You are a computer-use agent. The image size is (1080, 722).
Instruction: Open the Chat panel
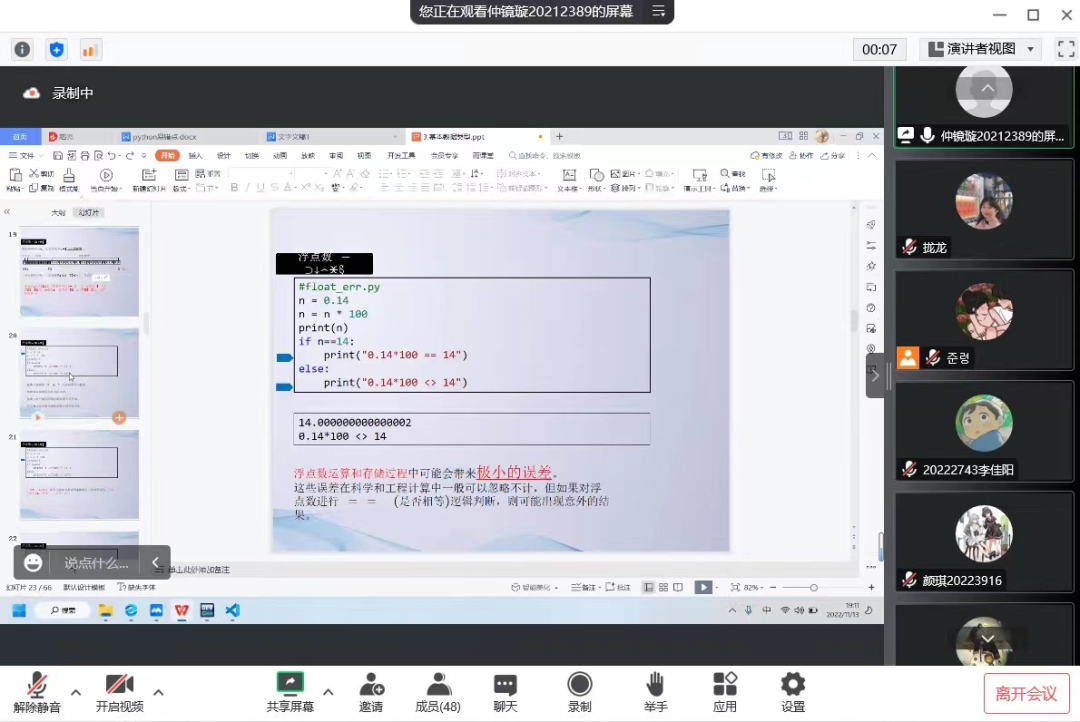505,692
